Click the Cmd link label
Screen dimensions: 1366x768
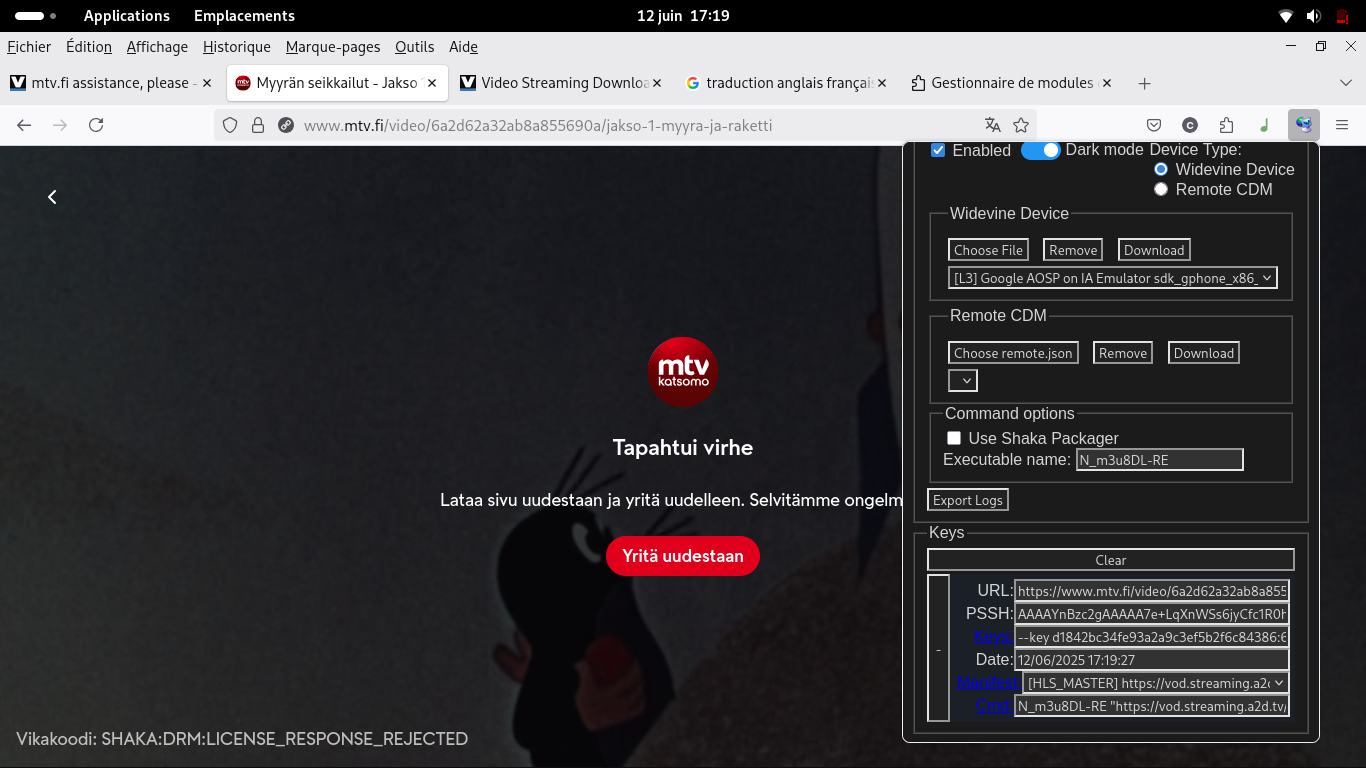tap(994, 706)
